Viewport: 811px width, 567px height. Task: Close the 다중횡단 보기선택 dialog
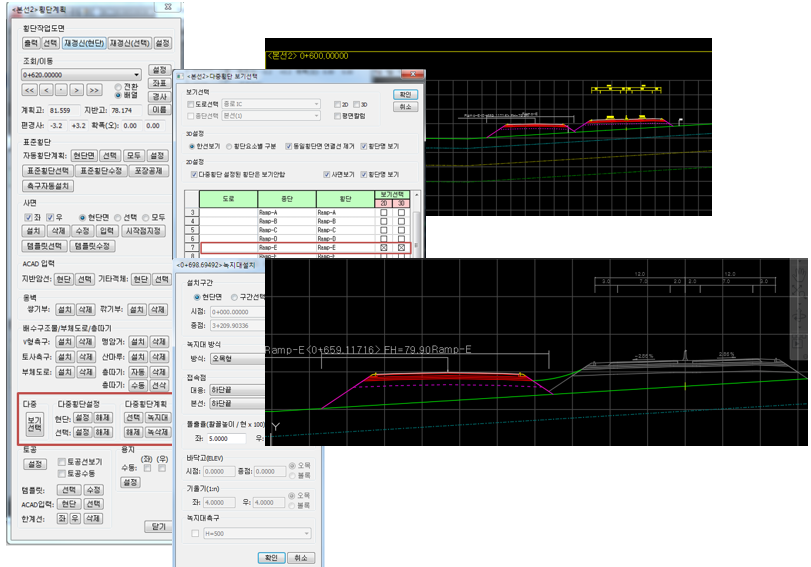point(413,75)
